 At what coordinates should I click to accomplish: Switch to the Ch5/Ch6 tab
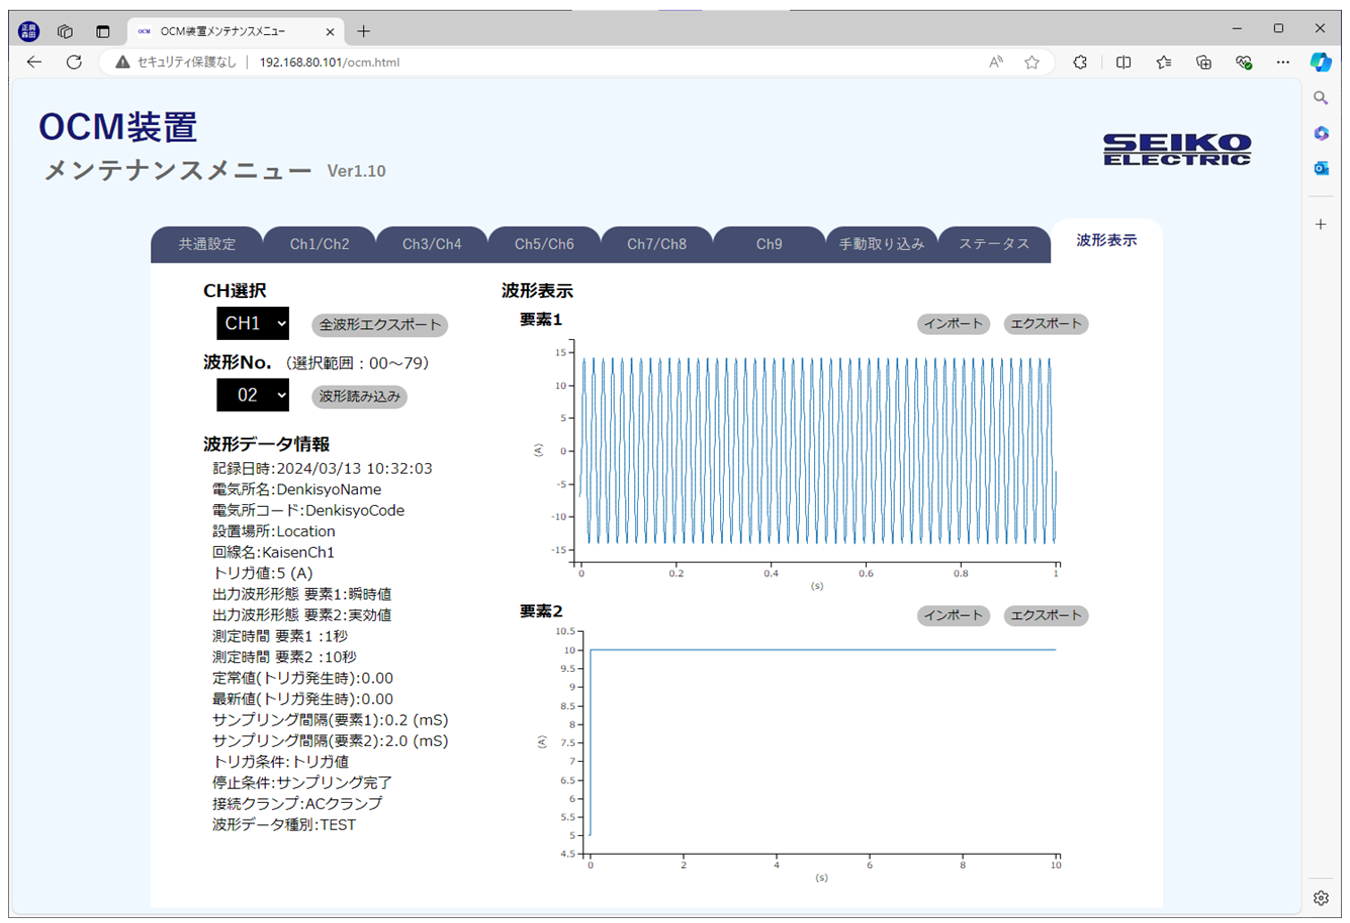544,244
